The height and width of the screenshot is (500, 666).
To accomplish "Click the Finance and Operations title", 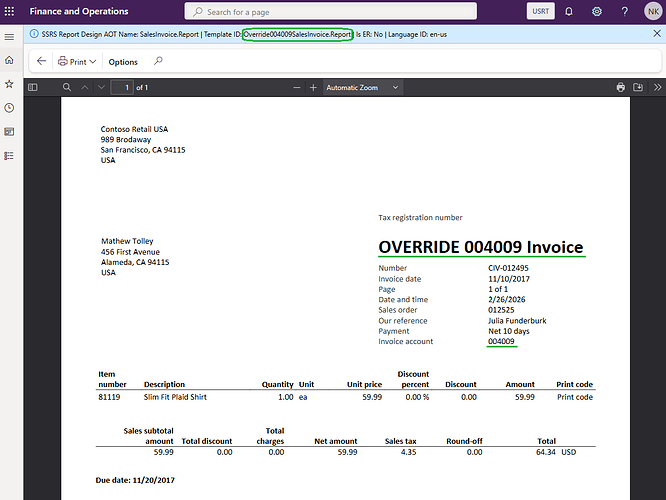I will pos(79,11).
